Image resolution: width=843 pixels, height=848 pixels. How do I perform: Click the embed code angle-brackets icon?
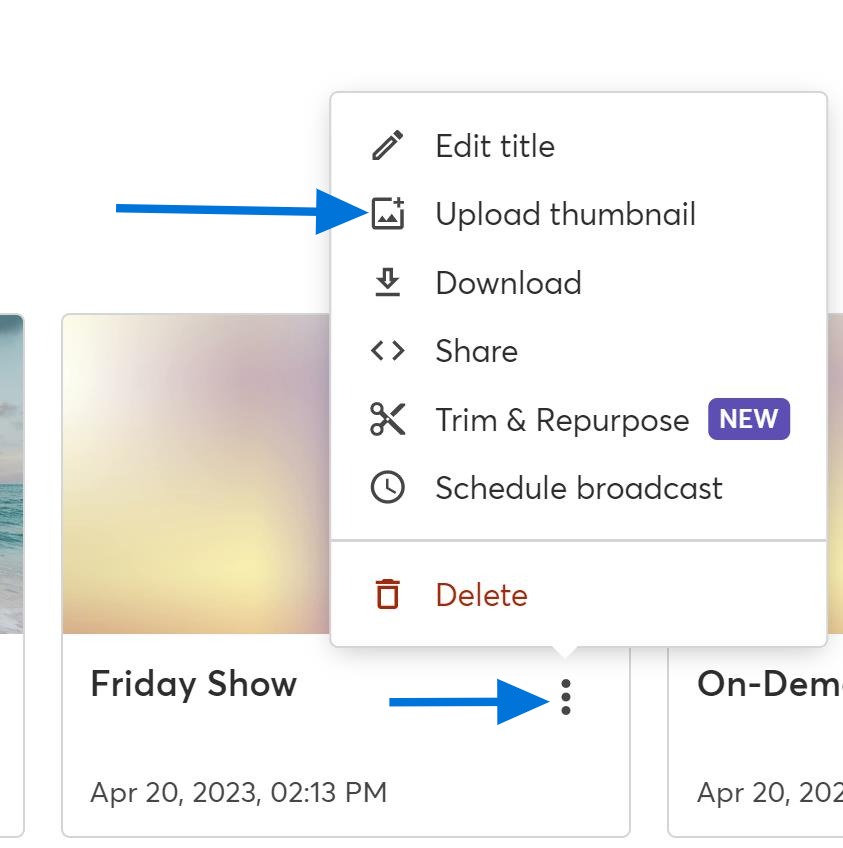[390, 350]
